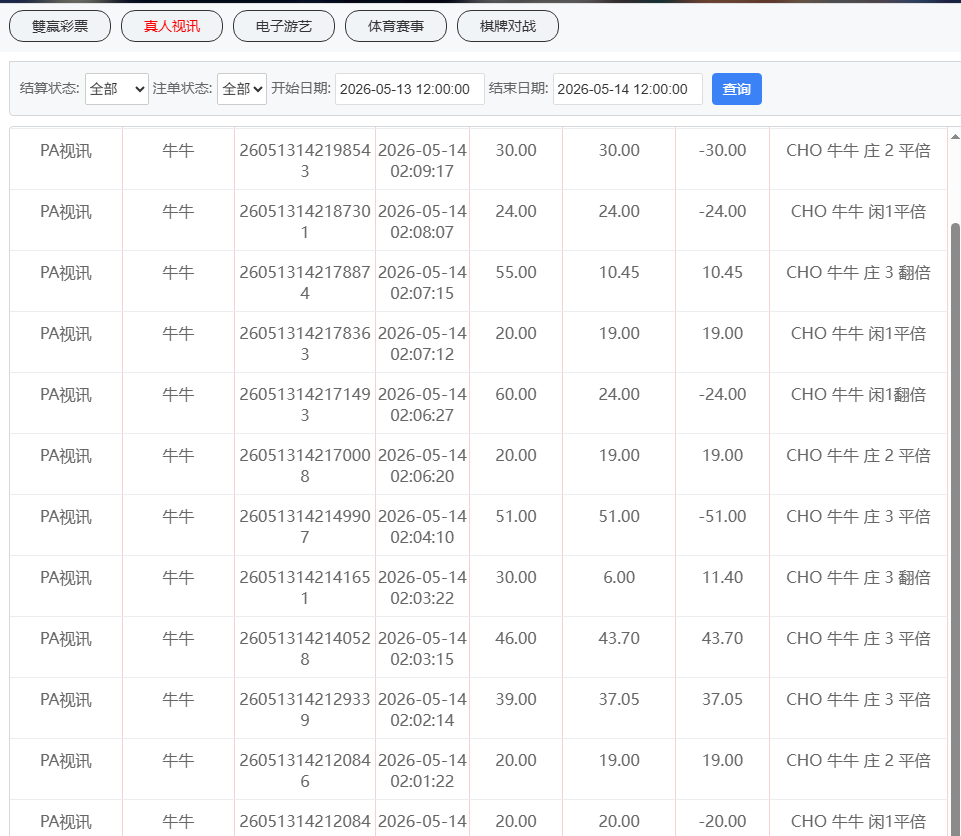Select order number 260513142140528

(305, 648)
